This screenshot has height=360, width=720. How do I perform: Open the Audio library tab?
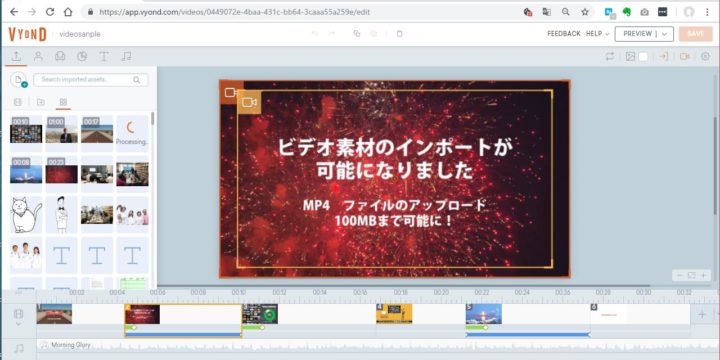click(126, 56)
